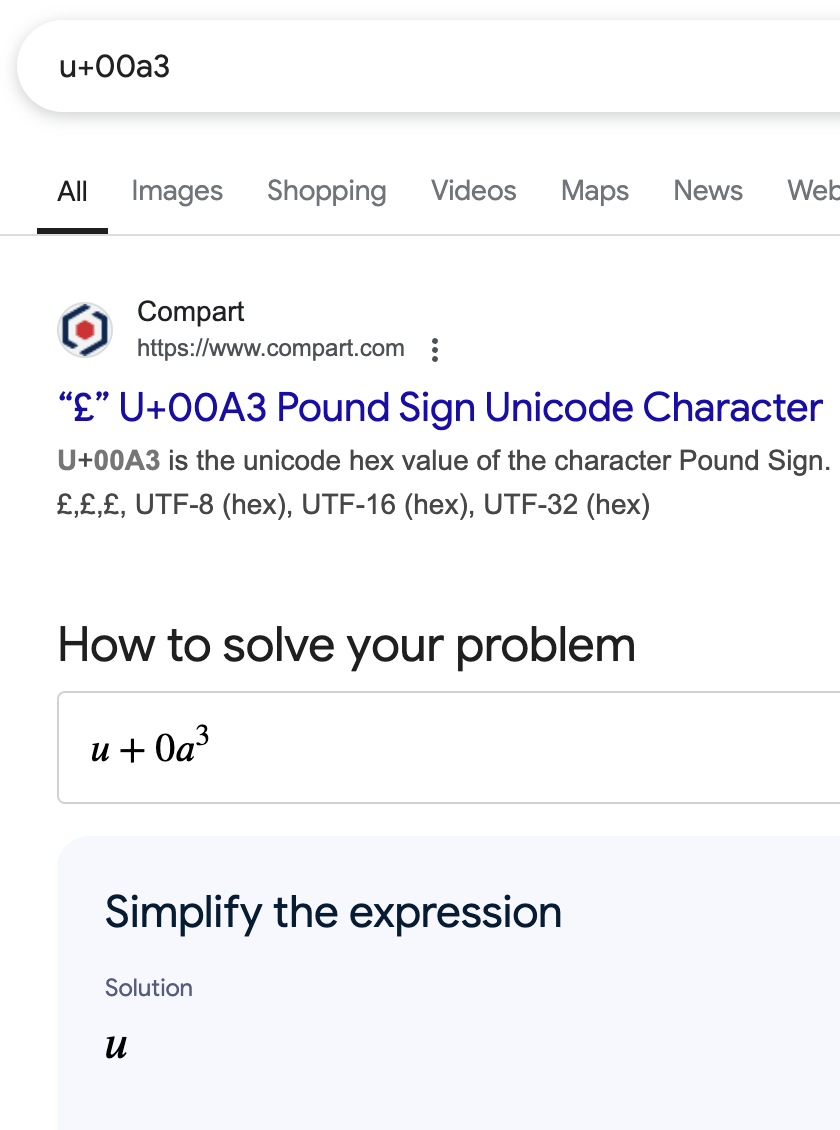840x1130 pixels.
Task: Select the All results tab
Action: [x=72, y=192]
